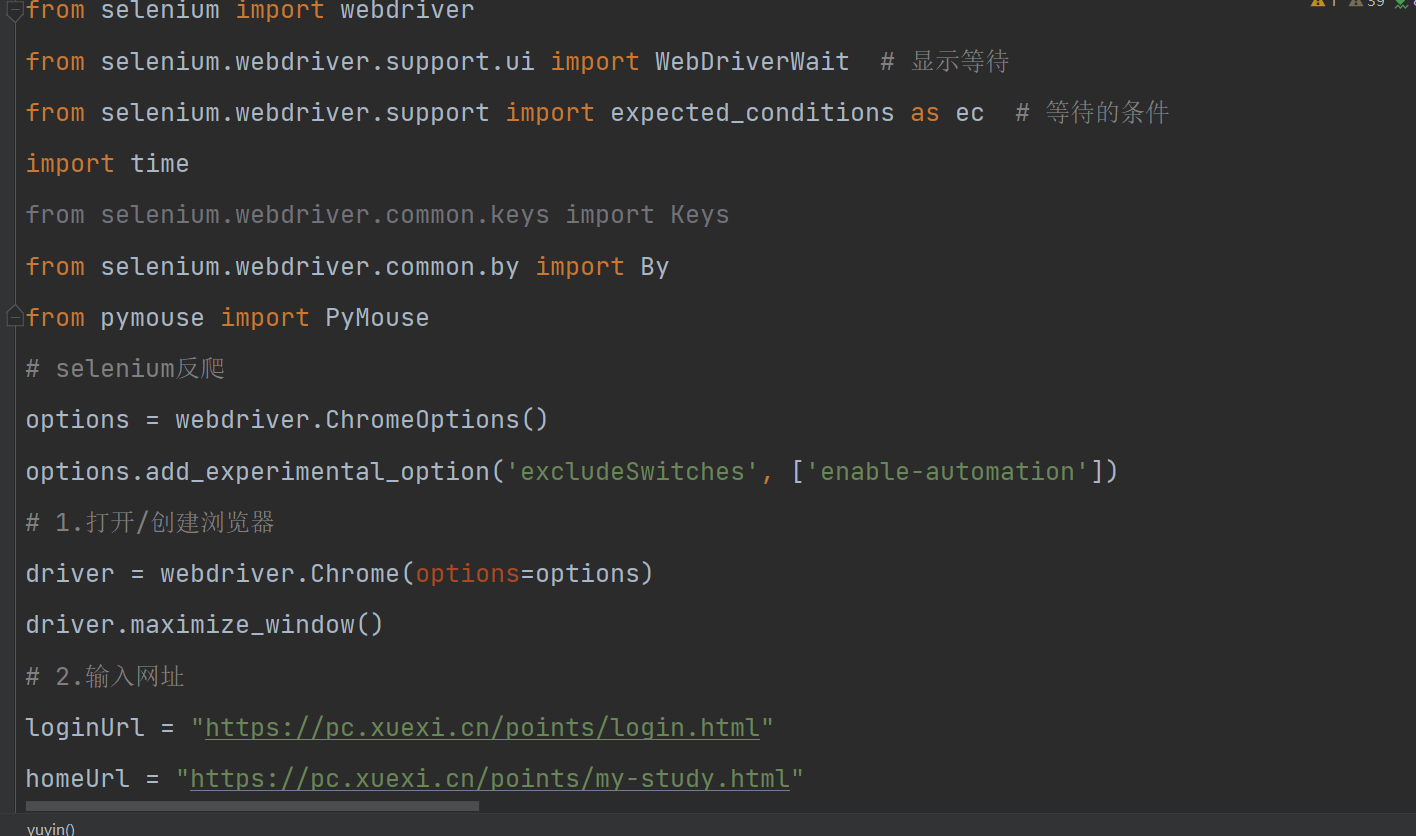Click the '# 1.打开/创建浏览器' comment
The width and height of the screenshot is (1416, 836).
[x=150, y=523]
